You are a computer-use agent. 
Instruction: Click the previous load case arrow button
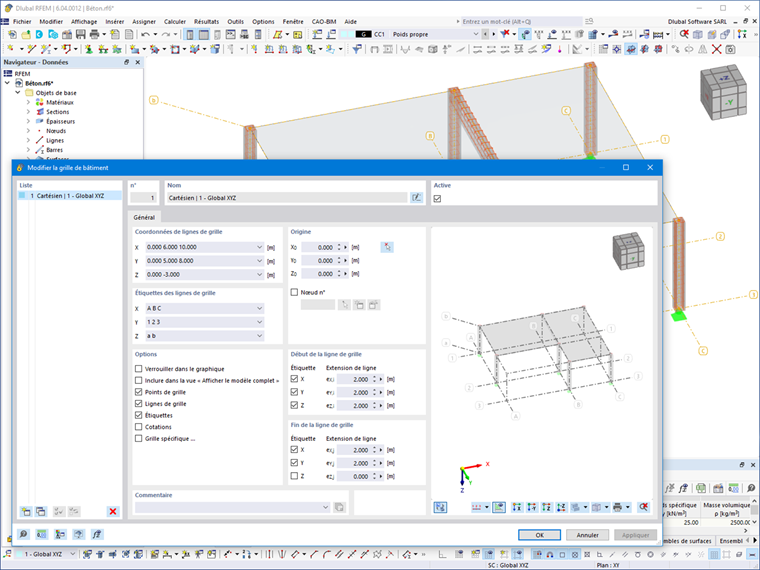485,34
